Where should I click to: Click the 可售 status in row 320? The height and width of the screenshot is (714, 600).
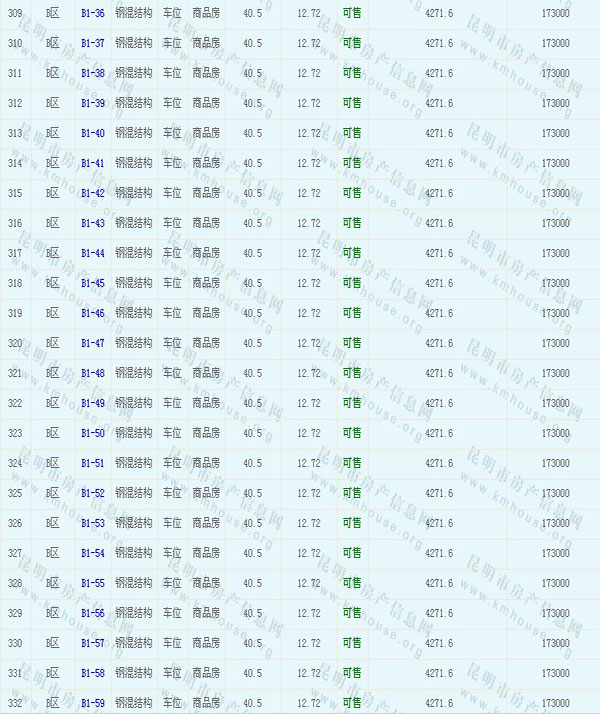[352, 344]
